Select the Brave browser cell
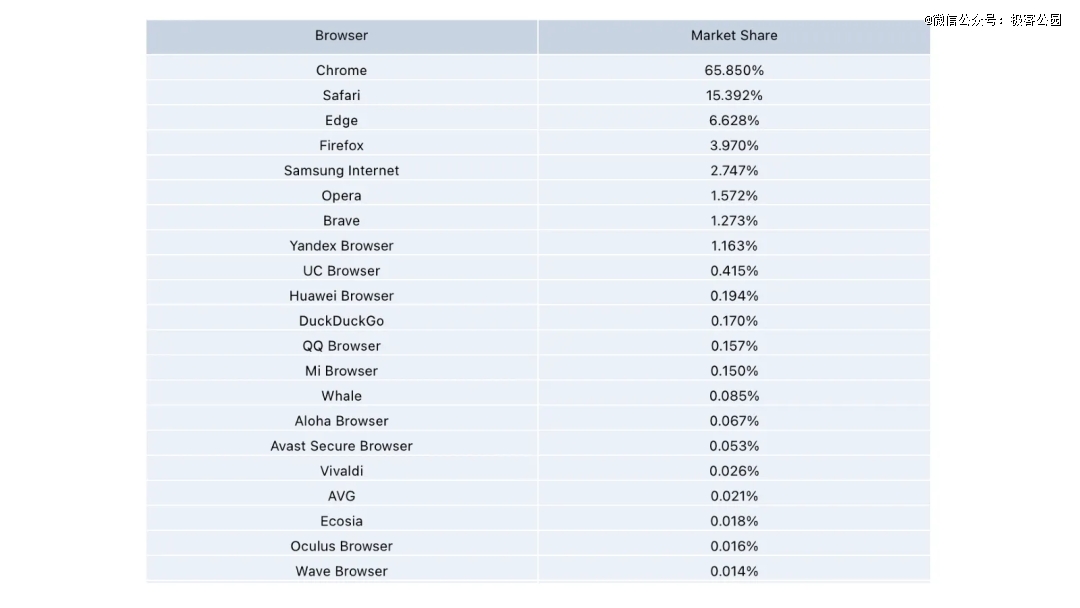 click(x=341, y=220)
